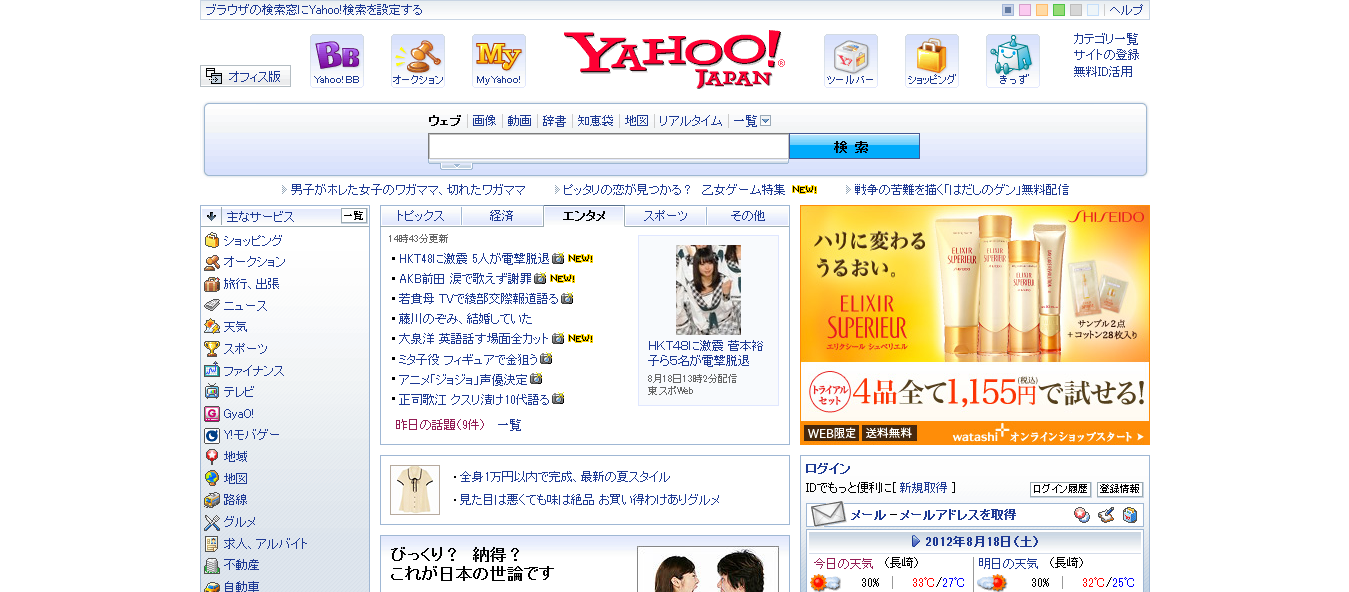This screenshot has height=592, width=1349.
Task: Choose the green theme color swatch
Action: click(1059, 10)
